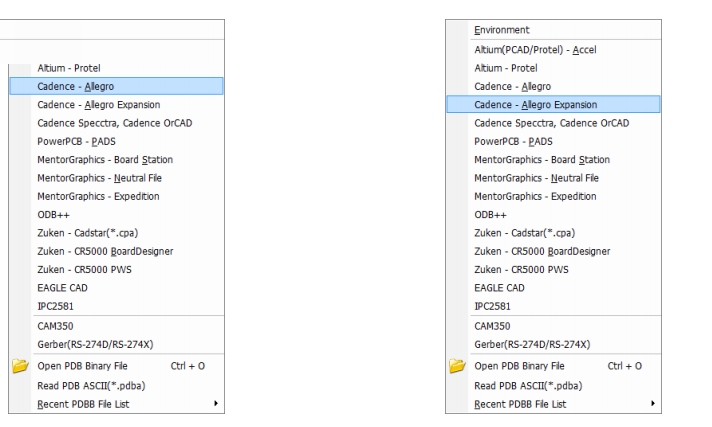Image resolution: width=712 pixels, height=427 pixels.
Task: Pick Zuken - CR5000 BoardDesigner, left menu
Action: (x=103, y=250)
